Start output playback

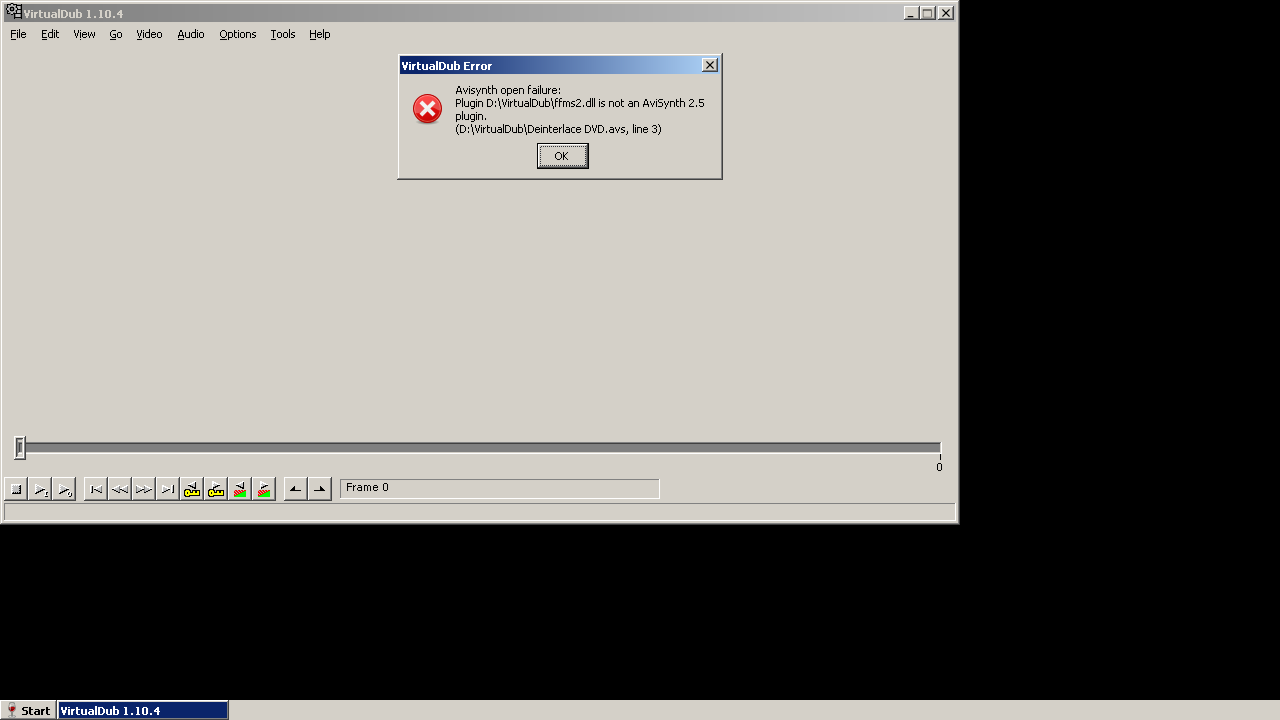tap(64, 489)
